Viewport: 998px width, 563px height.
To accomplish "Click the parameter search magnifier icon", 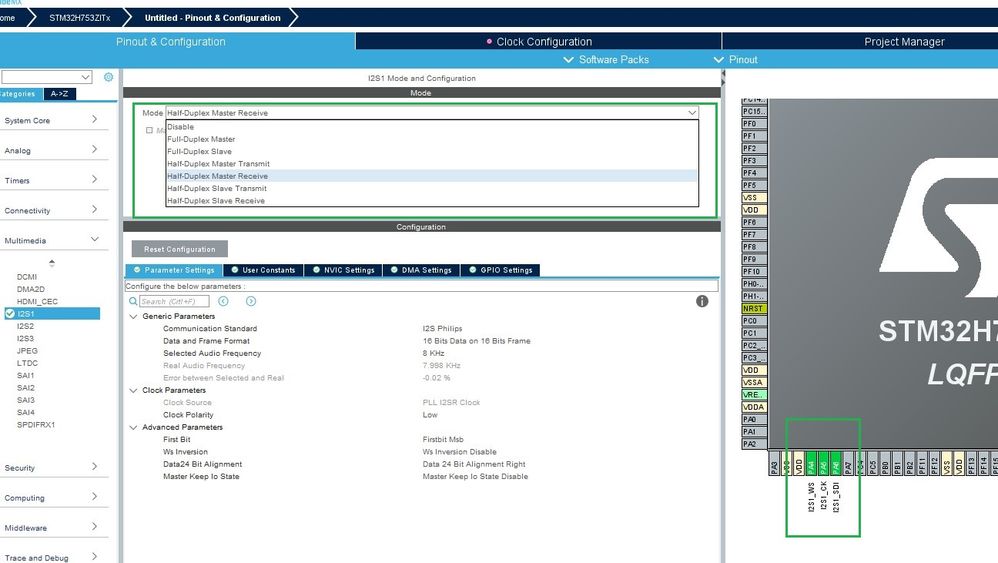I will (133, 302).
